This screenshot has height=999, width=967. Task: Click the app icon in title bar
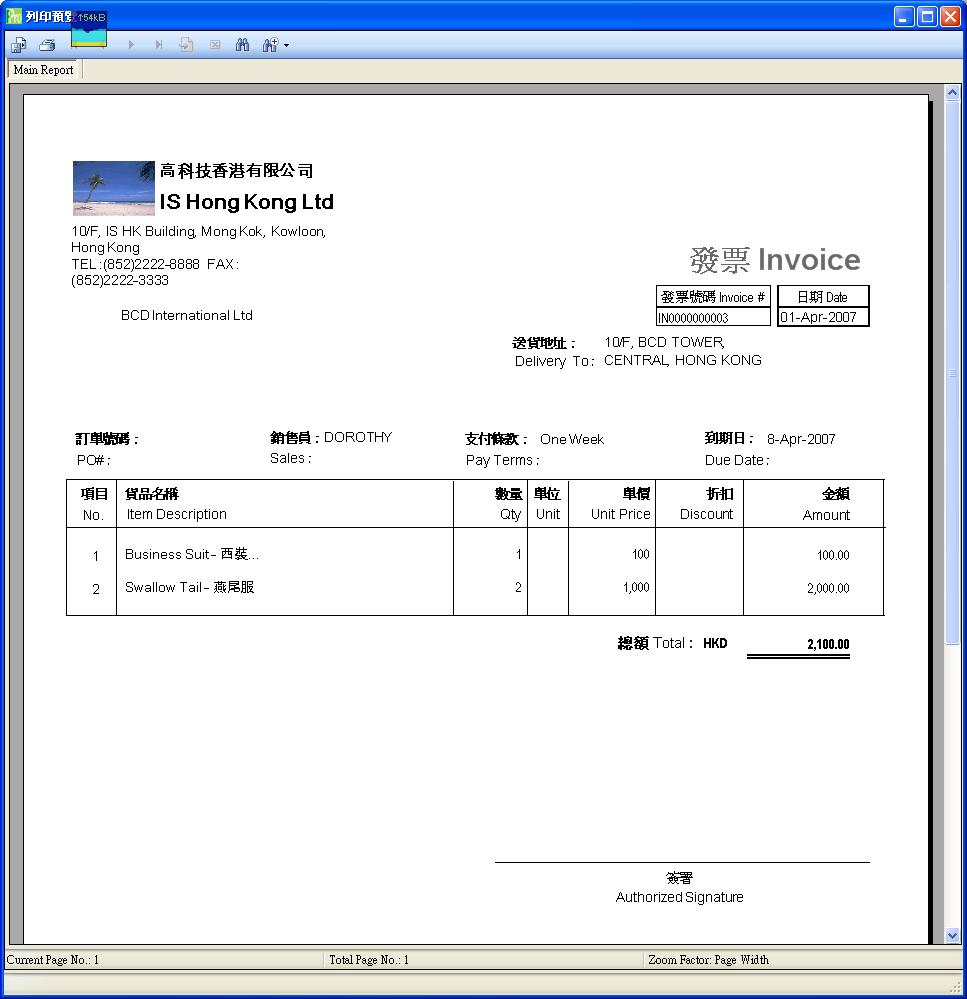click(x=14, y=17)
